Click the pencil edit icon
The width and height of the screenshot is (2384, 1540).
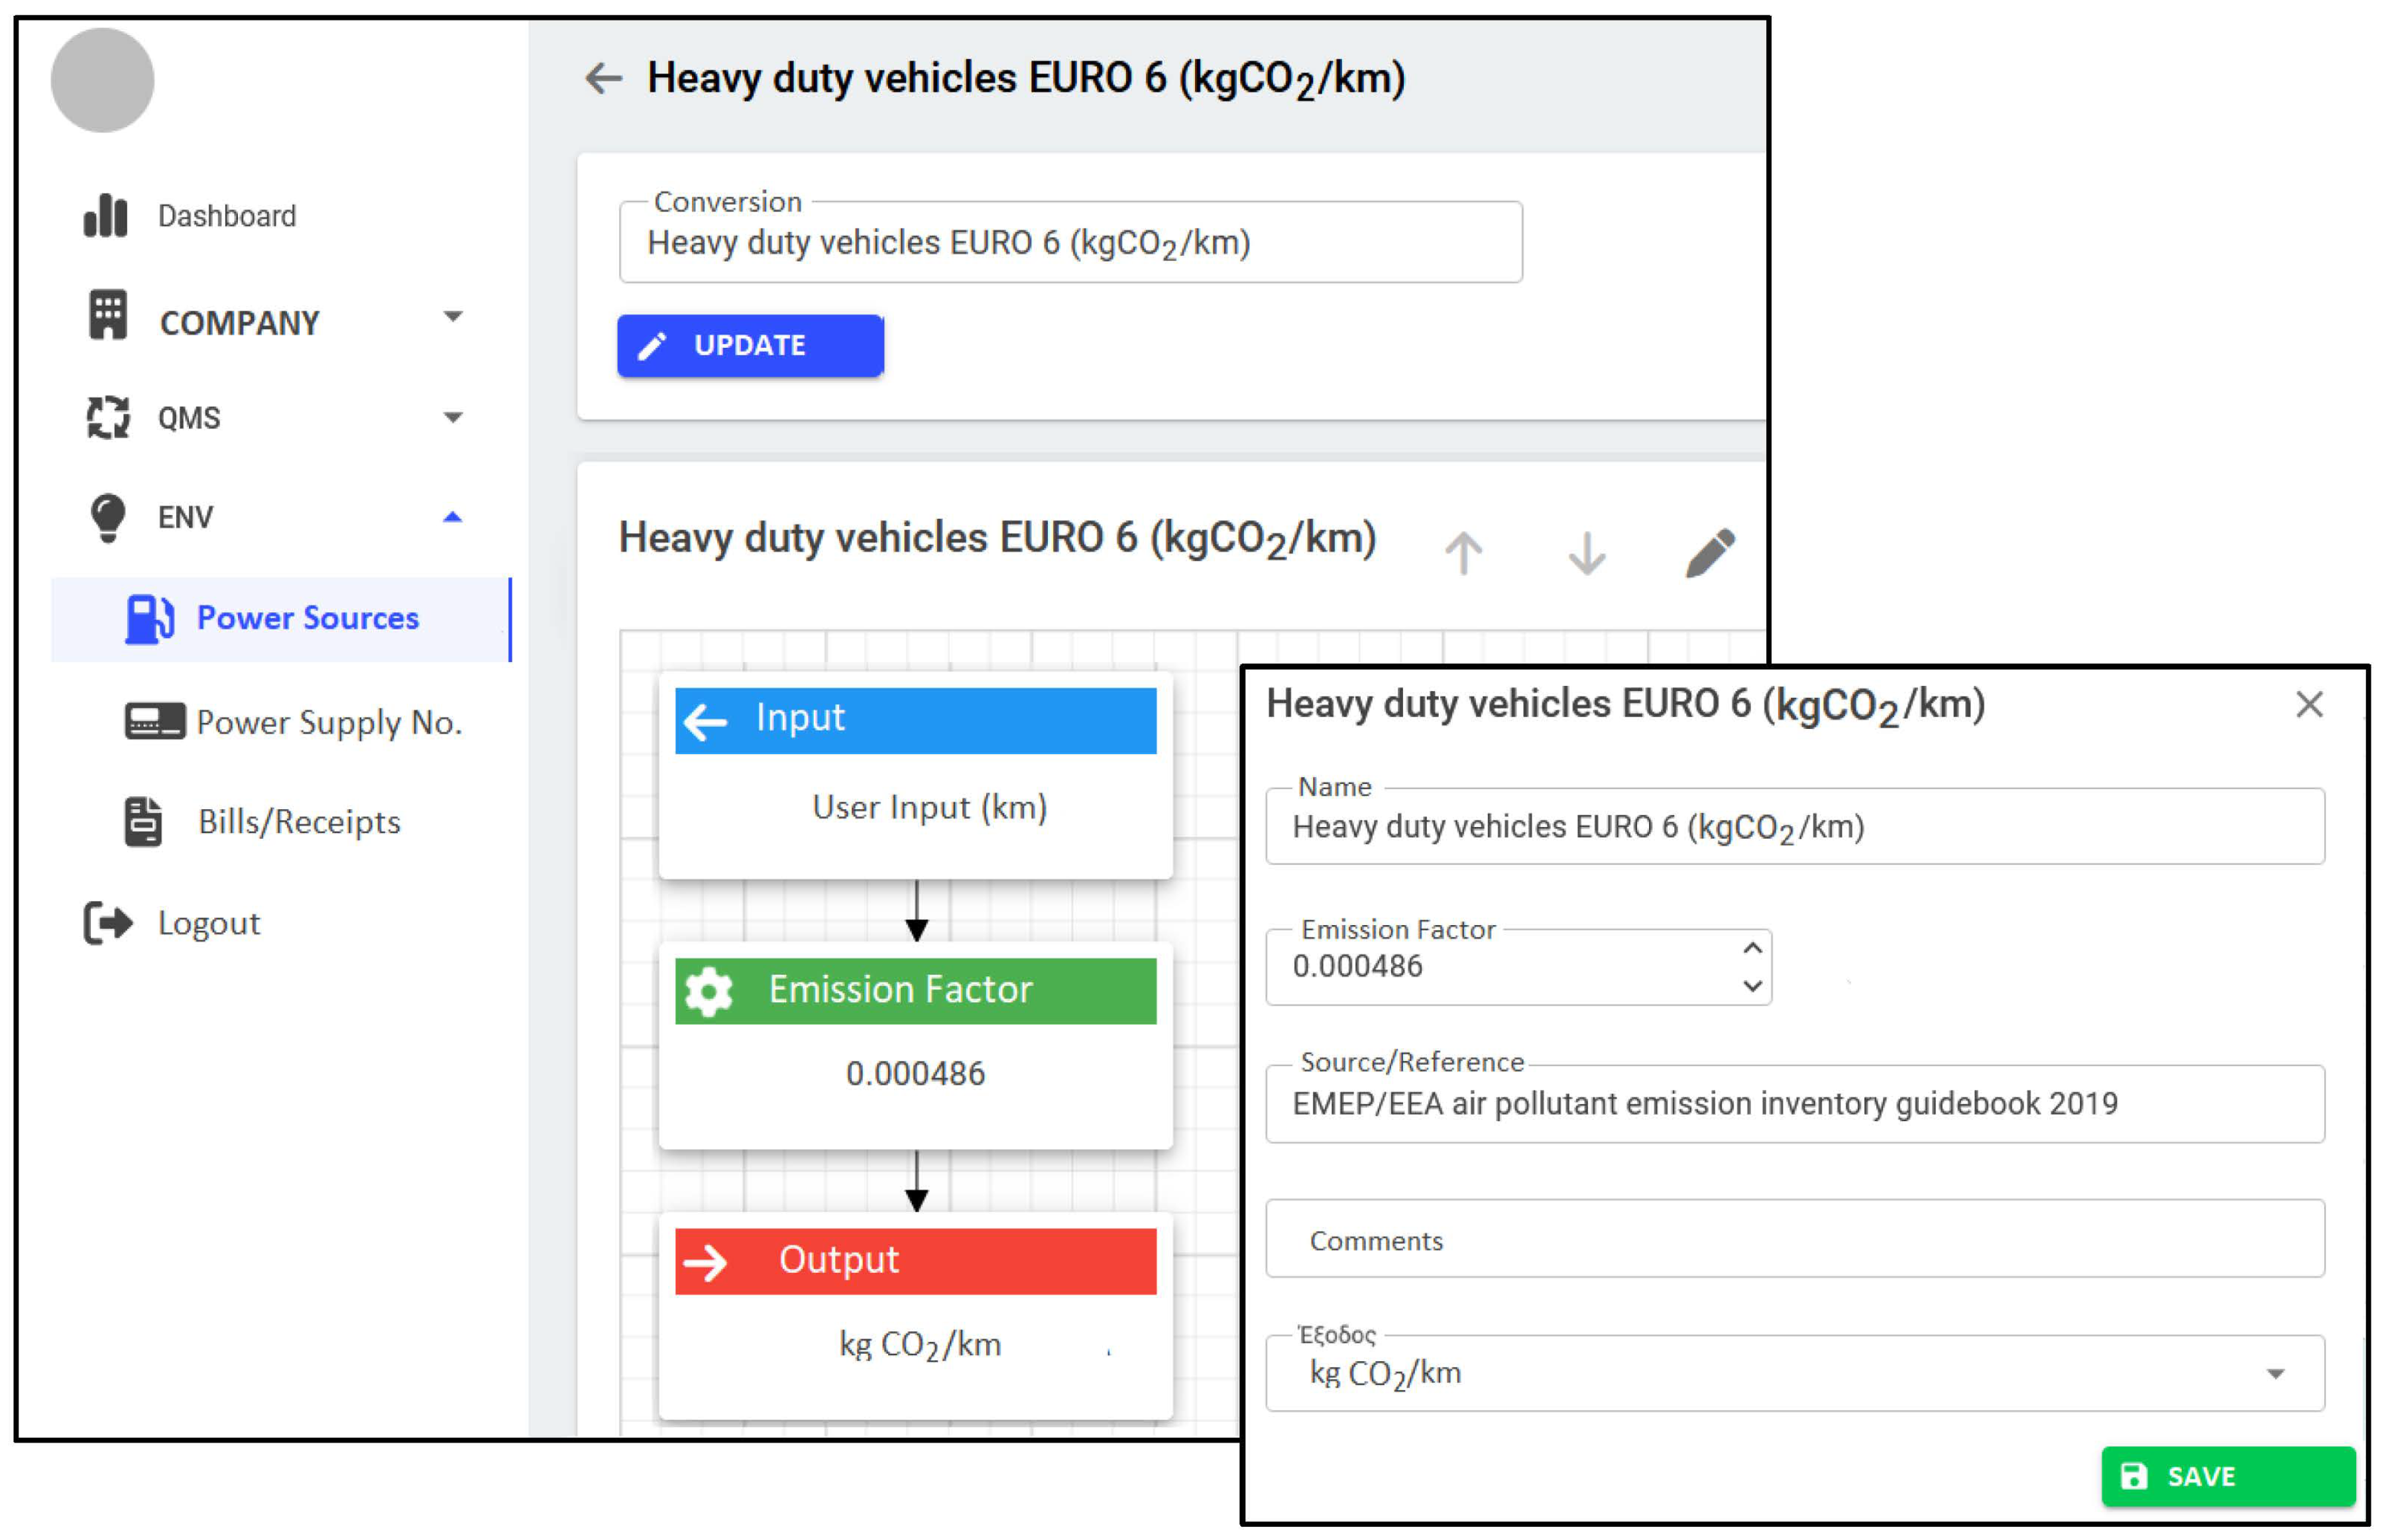point(1709,552)
